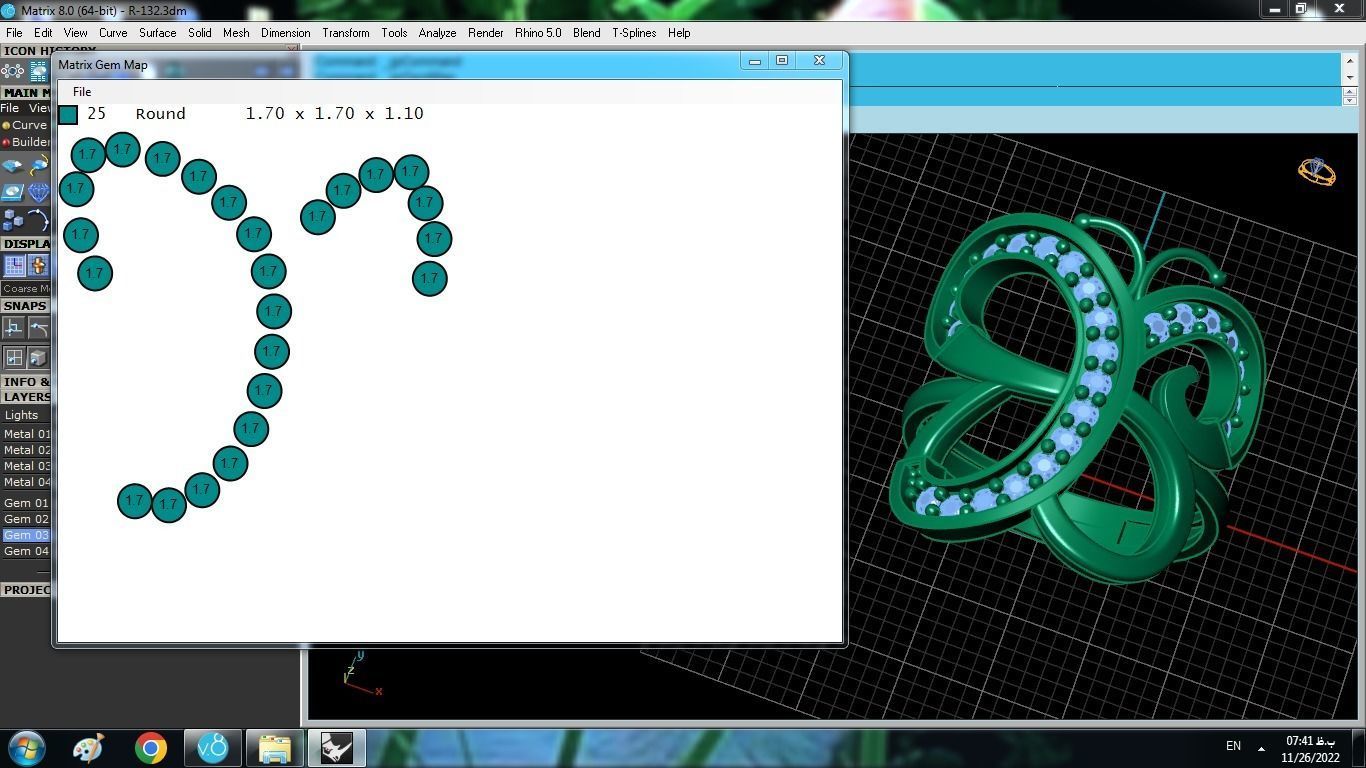Click the active Rhino taskbar icon
The image size is (1366, 768).
(337, 748)
